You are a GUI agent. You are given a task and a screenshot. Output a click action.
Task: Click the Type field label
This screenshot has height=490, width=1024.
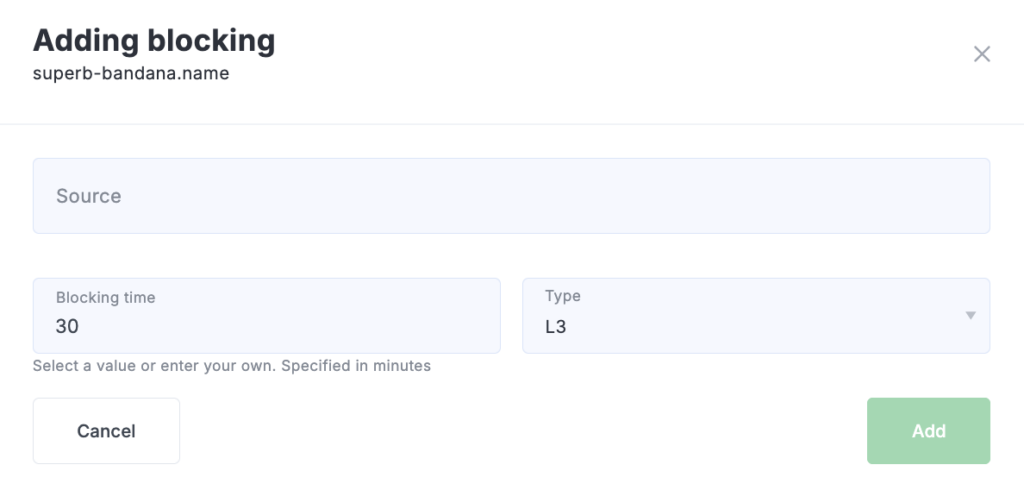(563, 296)
